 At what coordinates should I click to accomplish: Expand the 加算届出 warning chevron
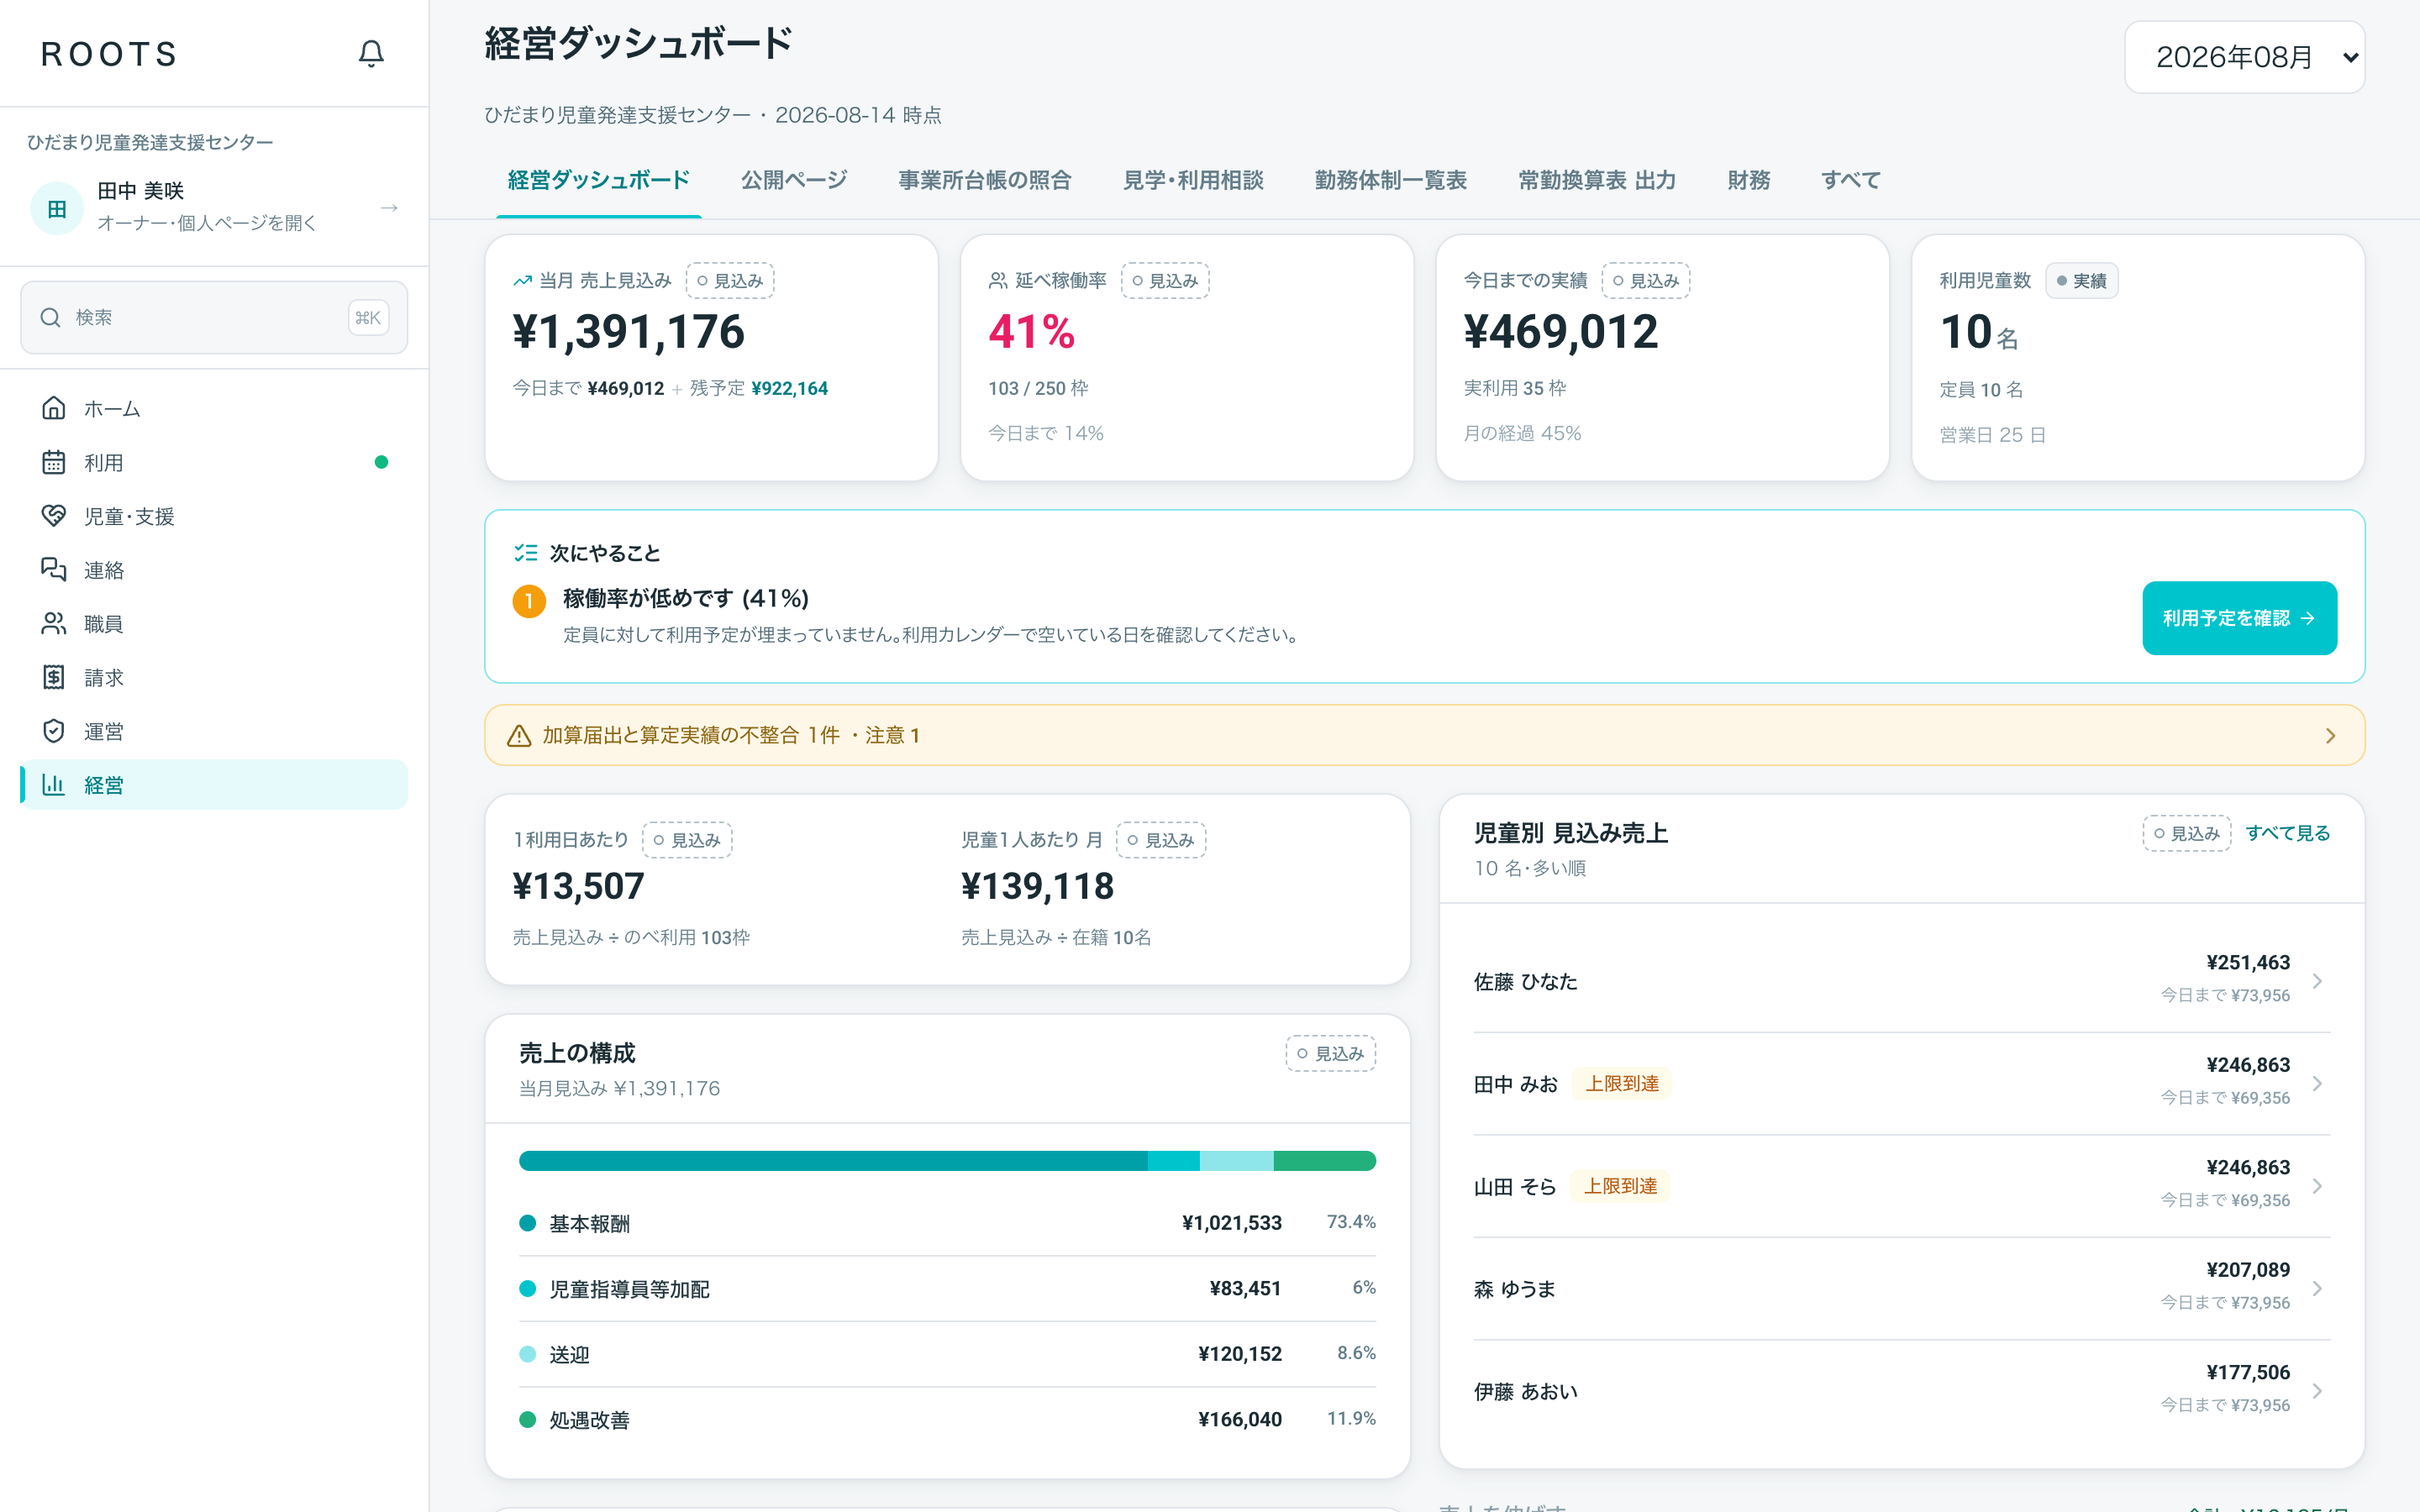click(2331, 736)
